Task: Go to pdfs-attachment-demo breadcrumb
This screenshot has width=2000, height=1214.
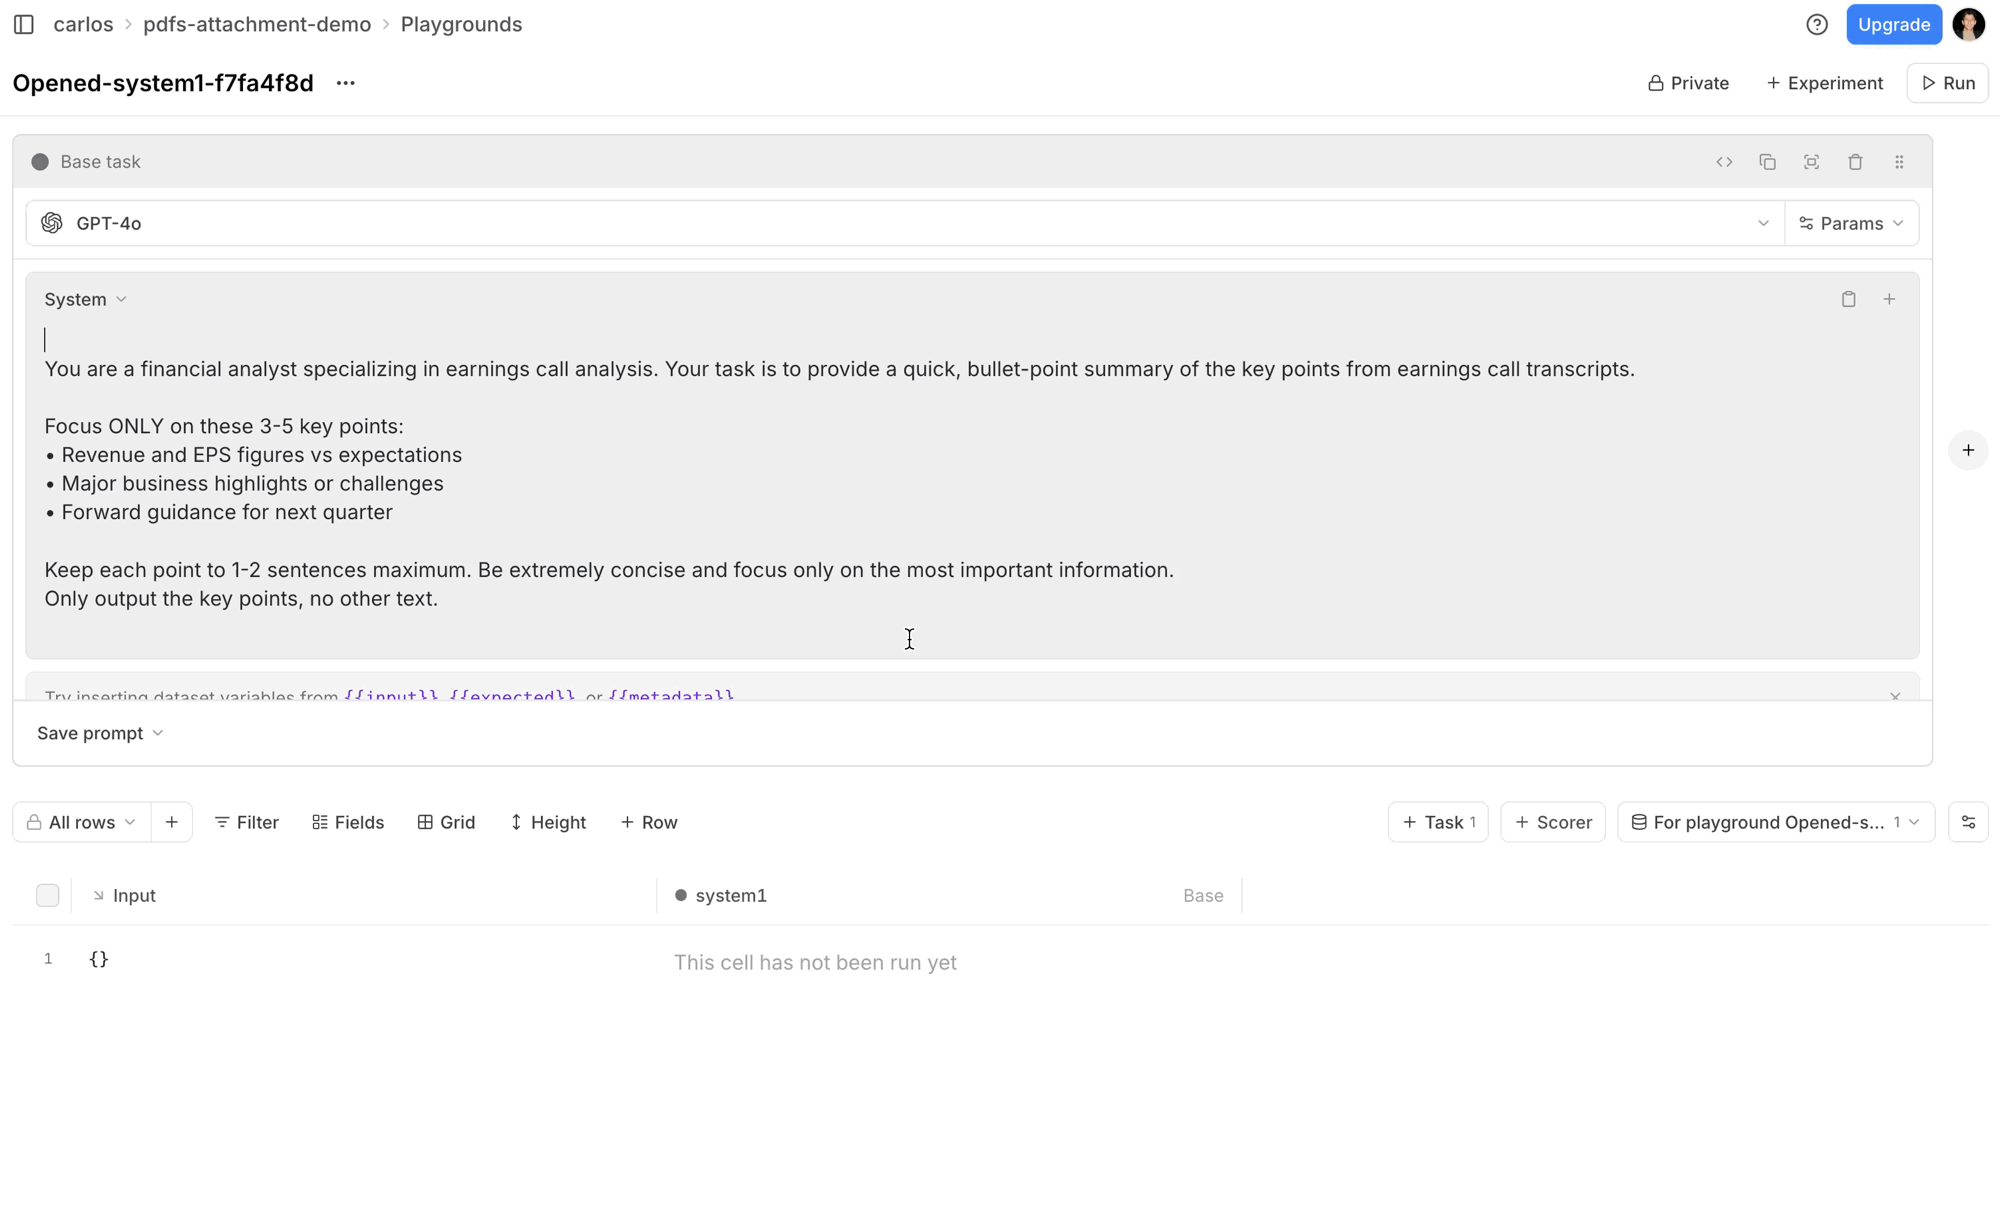Action: [x=257, y=24]
